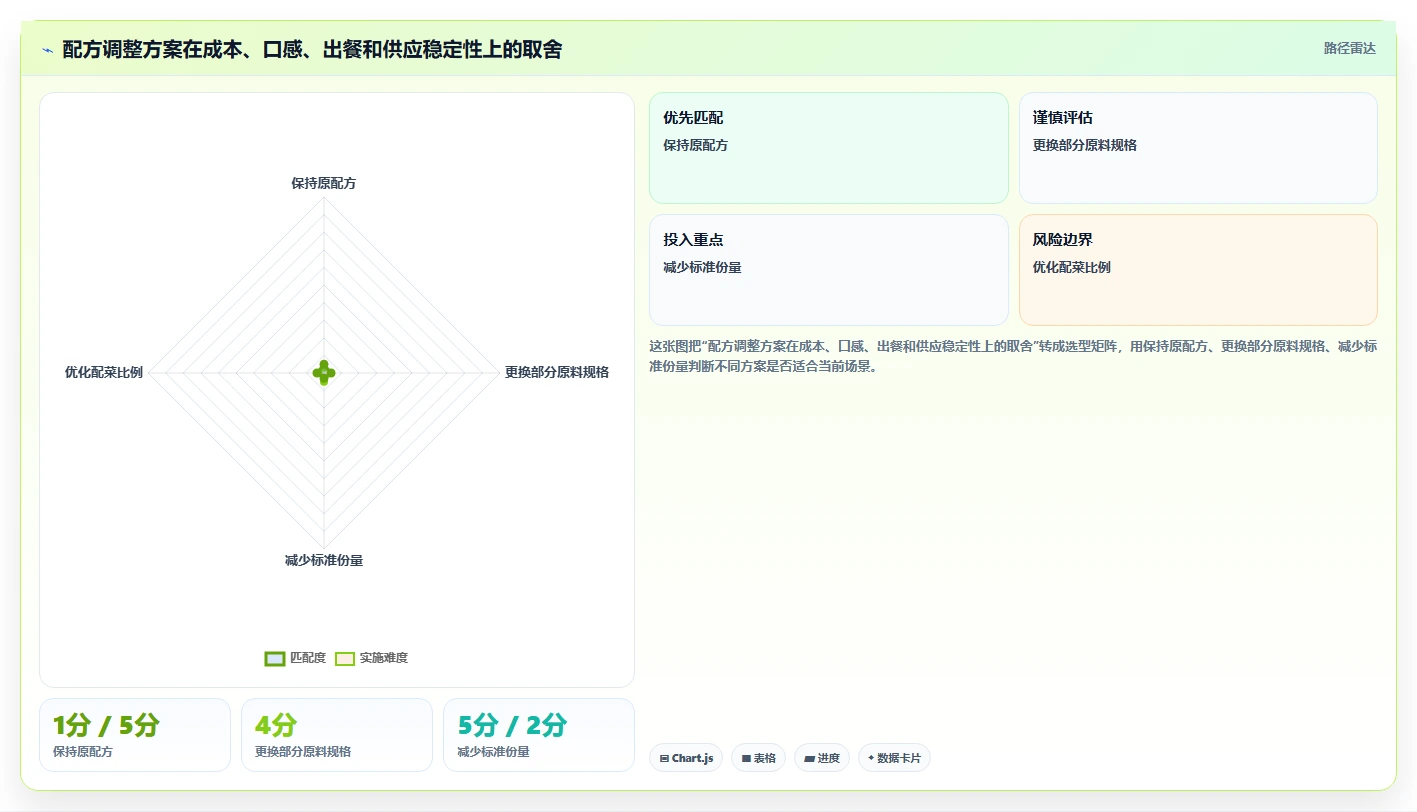Screen dimensions: 1417x812
Task: Open the 投入重点 card
Action: coord(829,270)
